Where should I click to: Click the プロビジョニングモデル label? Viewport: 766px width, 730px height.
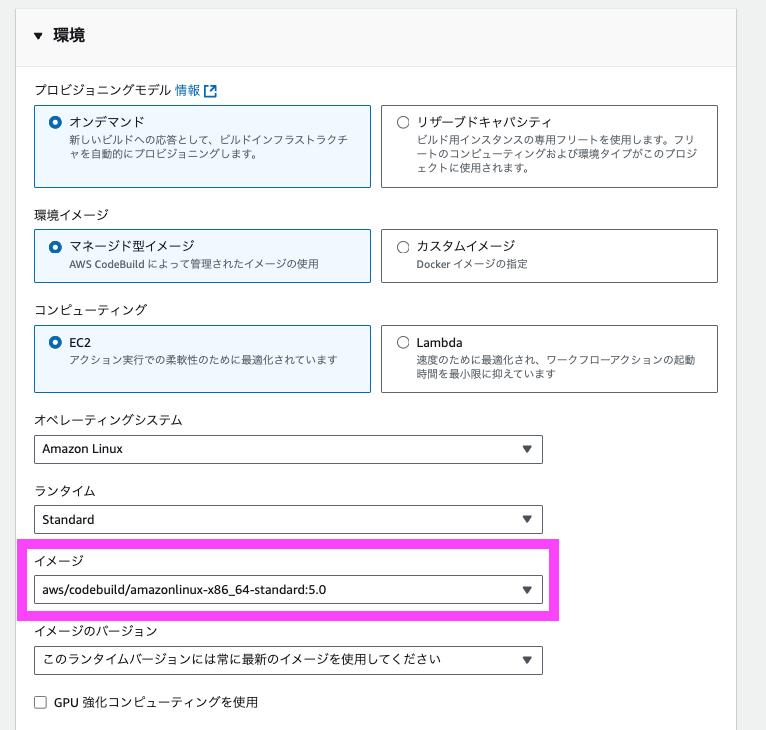point(103,90)
